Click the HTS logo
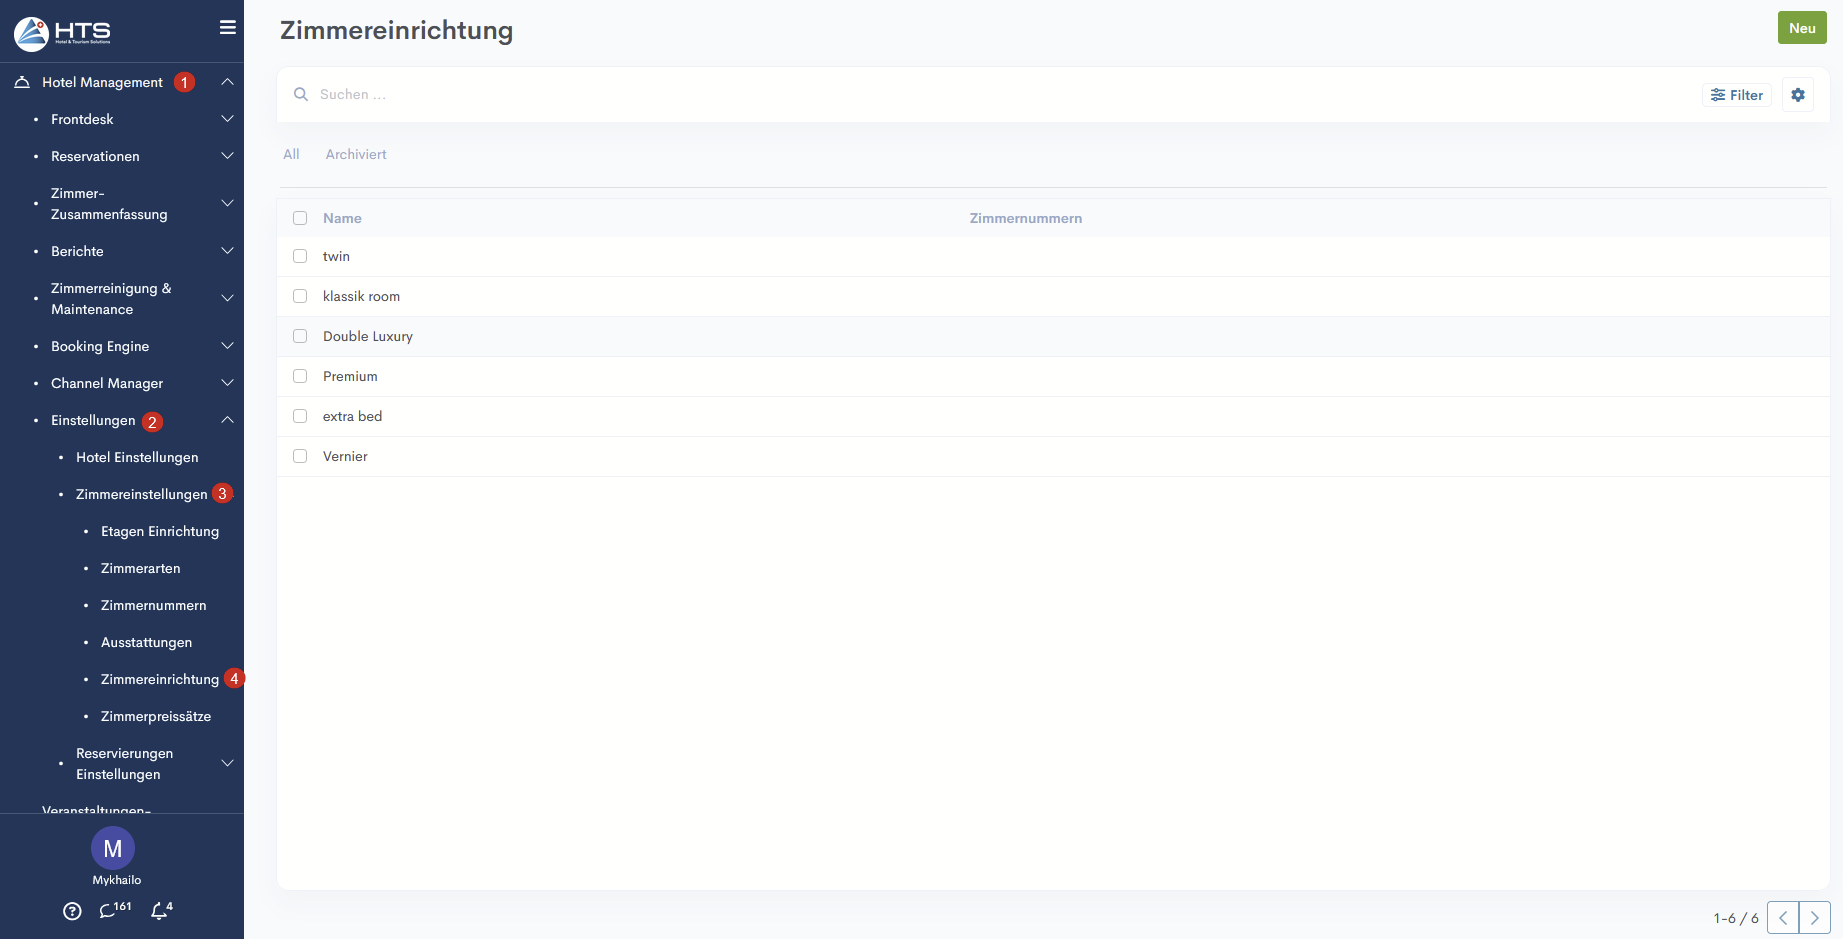The image size is (1843, 939). [62, 33]
